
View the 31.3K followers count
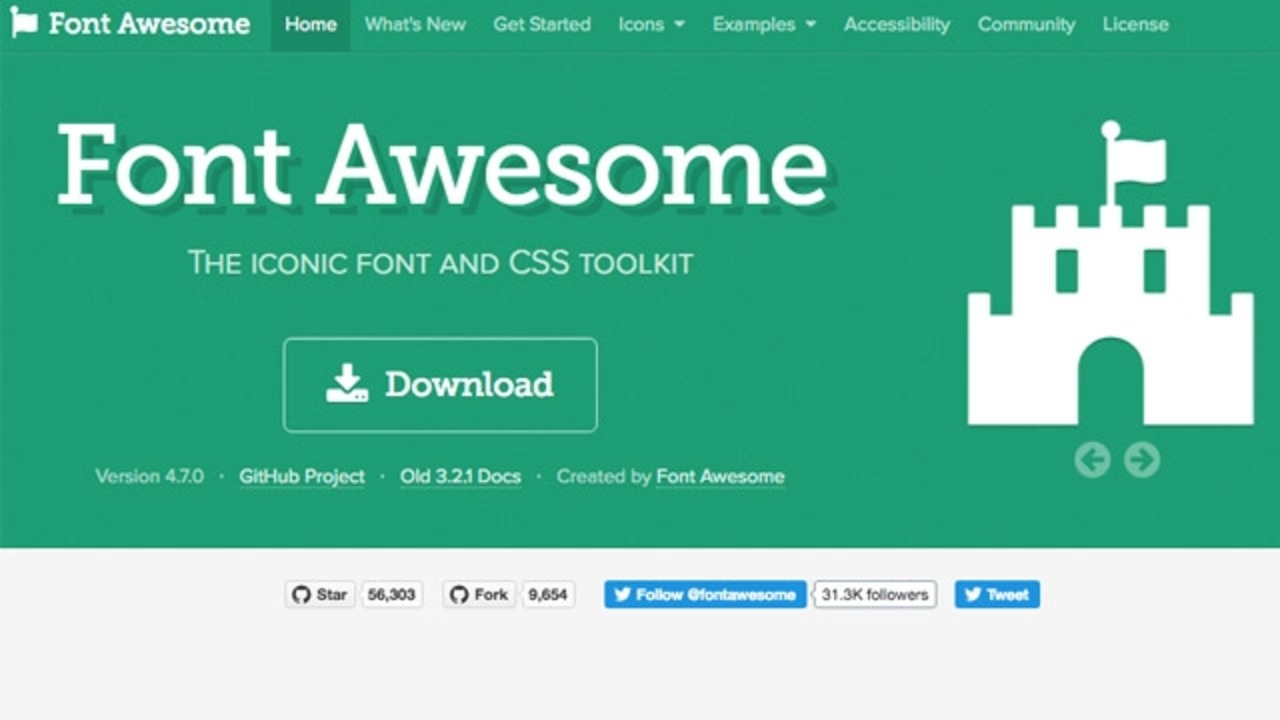[875, 595]
